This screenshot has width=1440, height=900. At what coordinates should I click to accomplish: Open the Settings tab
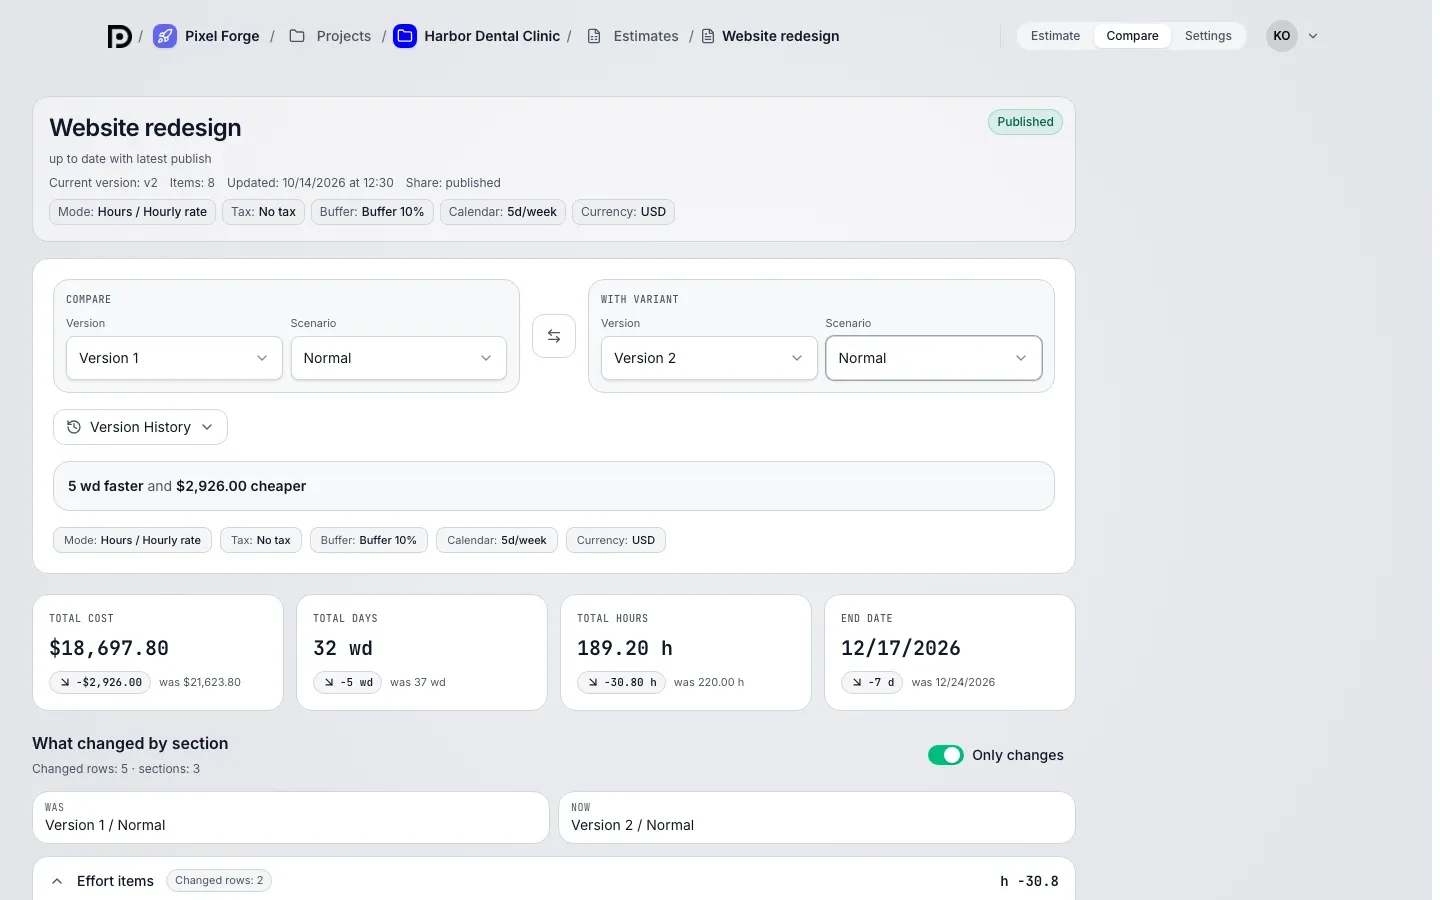pyautogui.click(x=1208, y=36)
